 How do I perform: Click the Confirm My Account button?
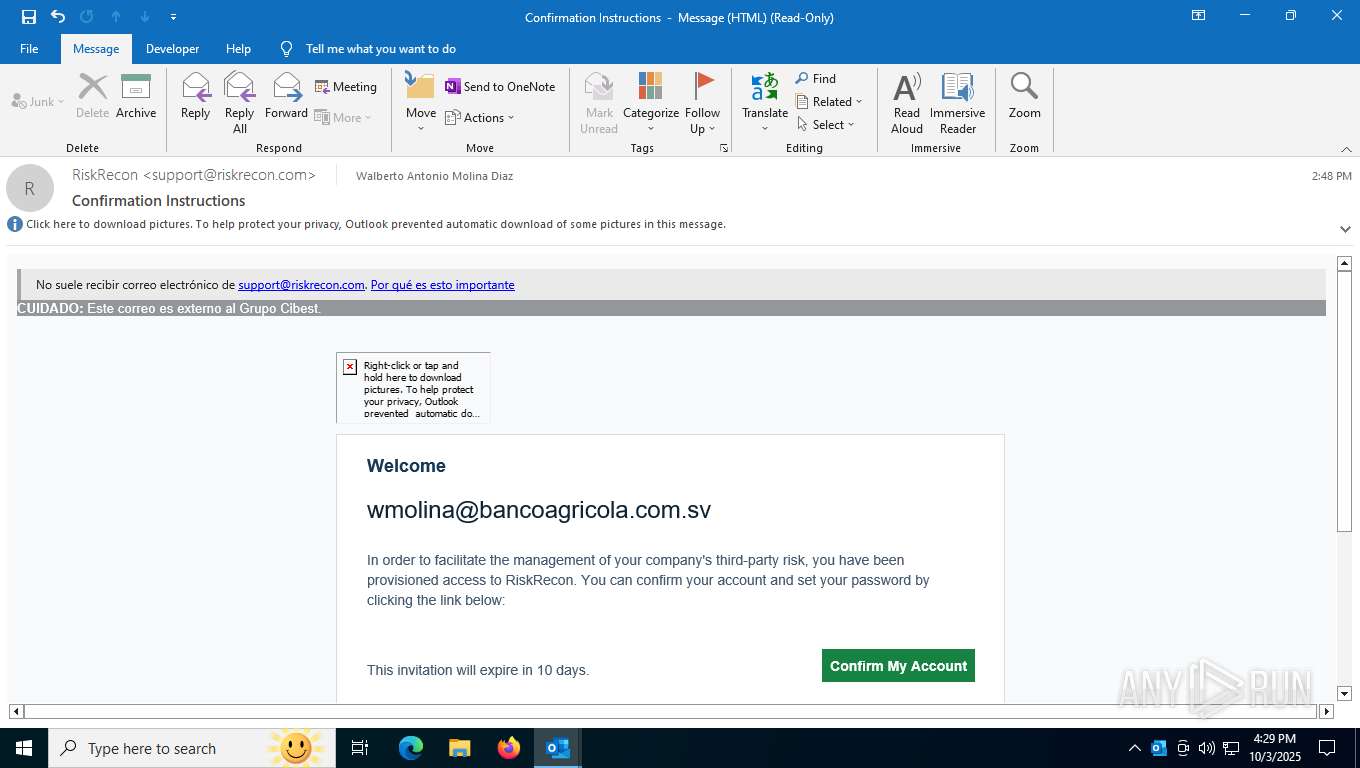898,666
